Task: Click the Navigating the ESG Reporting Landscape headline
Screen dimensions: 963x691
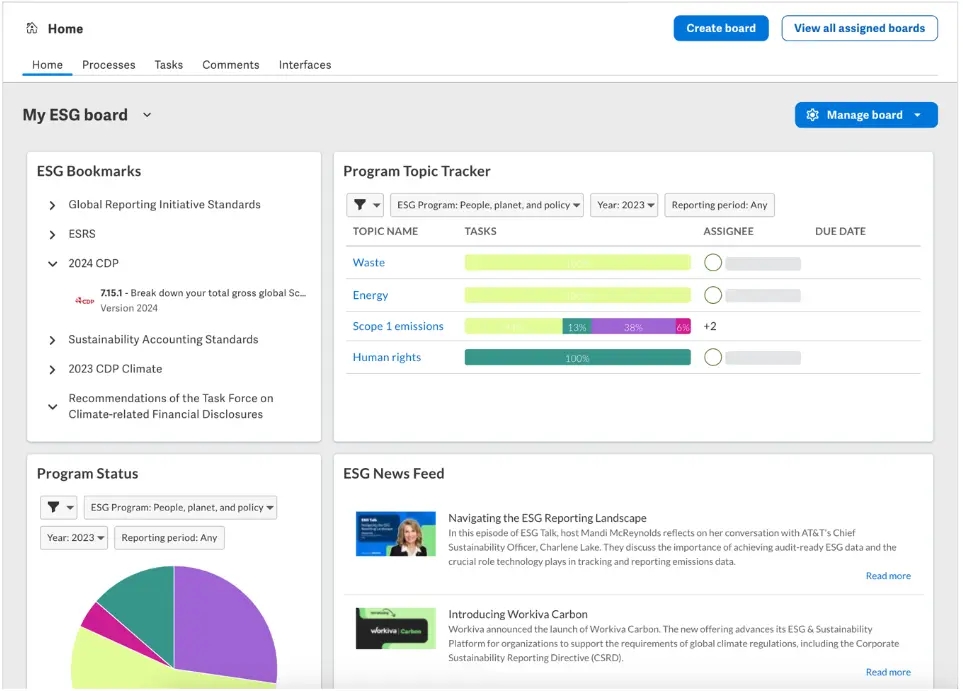Action: tap(547, 518)
